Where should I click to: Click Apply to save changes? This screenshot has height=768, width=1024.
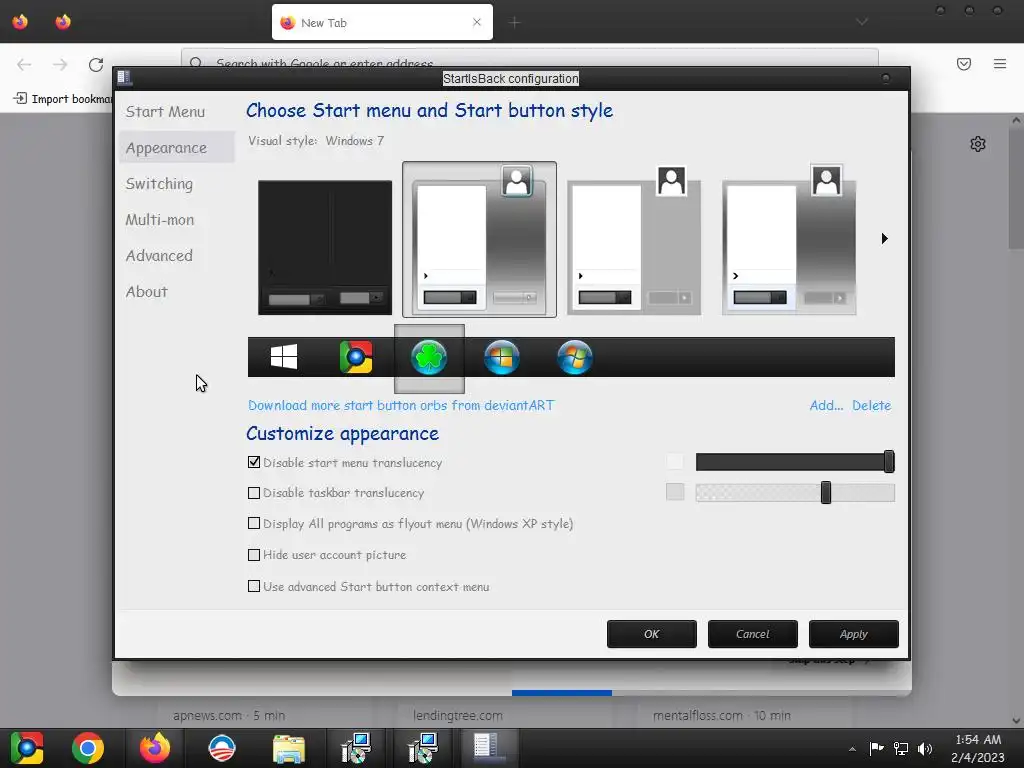[x=854, y=634]
